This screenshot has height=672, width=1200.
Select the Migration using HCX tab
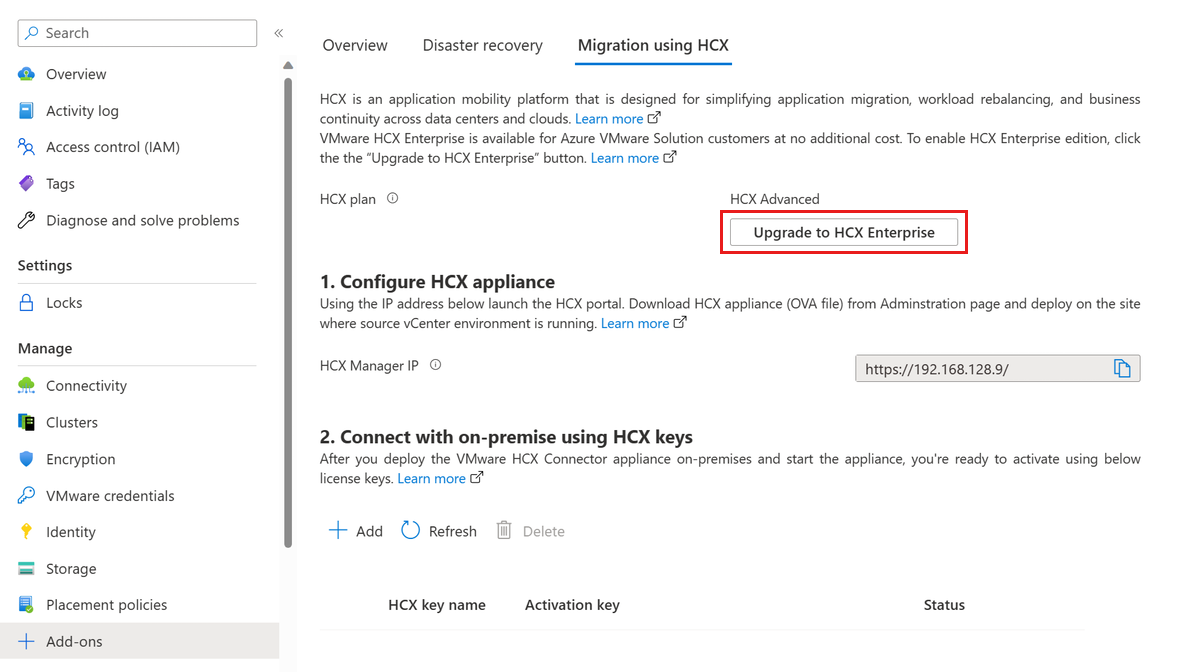(x=653, y=45)
